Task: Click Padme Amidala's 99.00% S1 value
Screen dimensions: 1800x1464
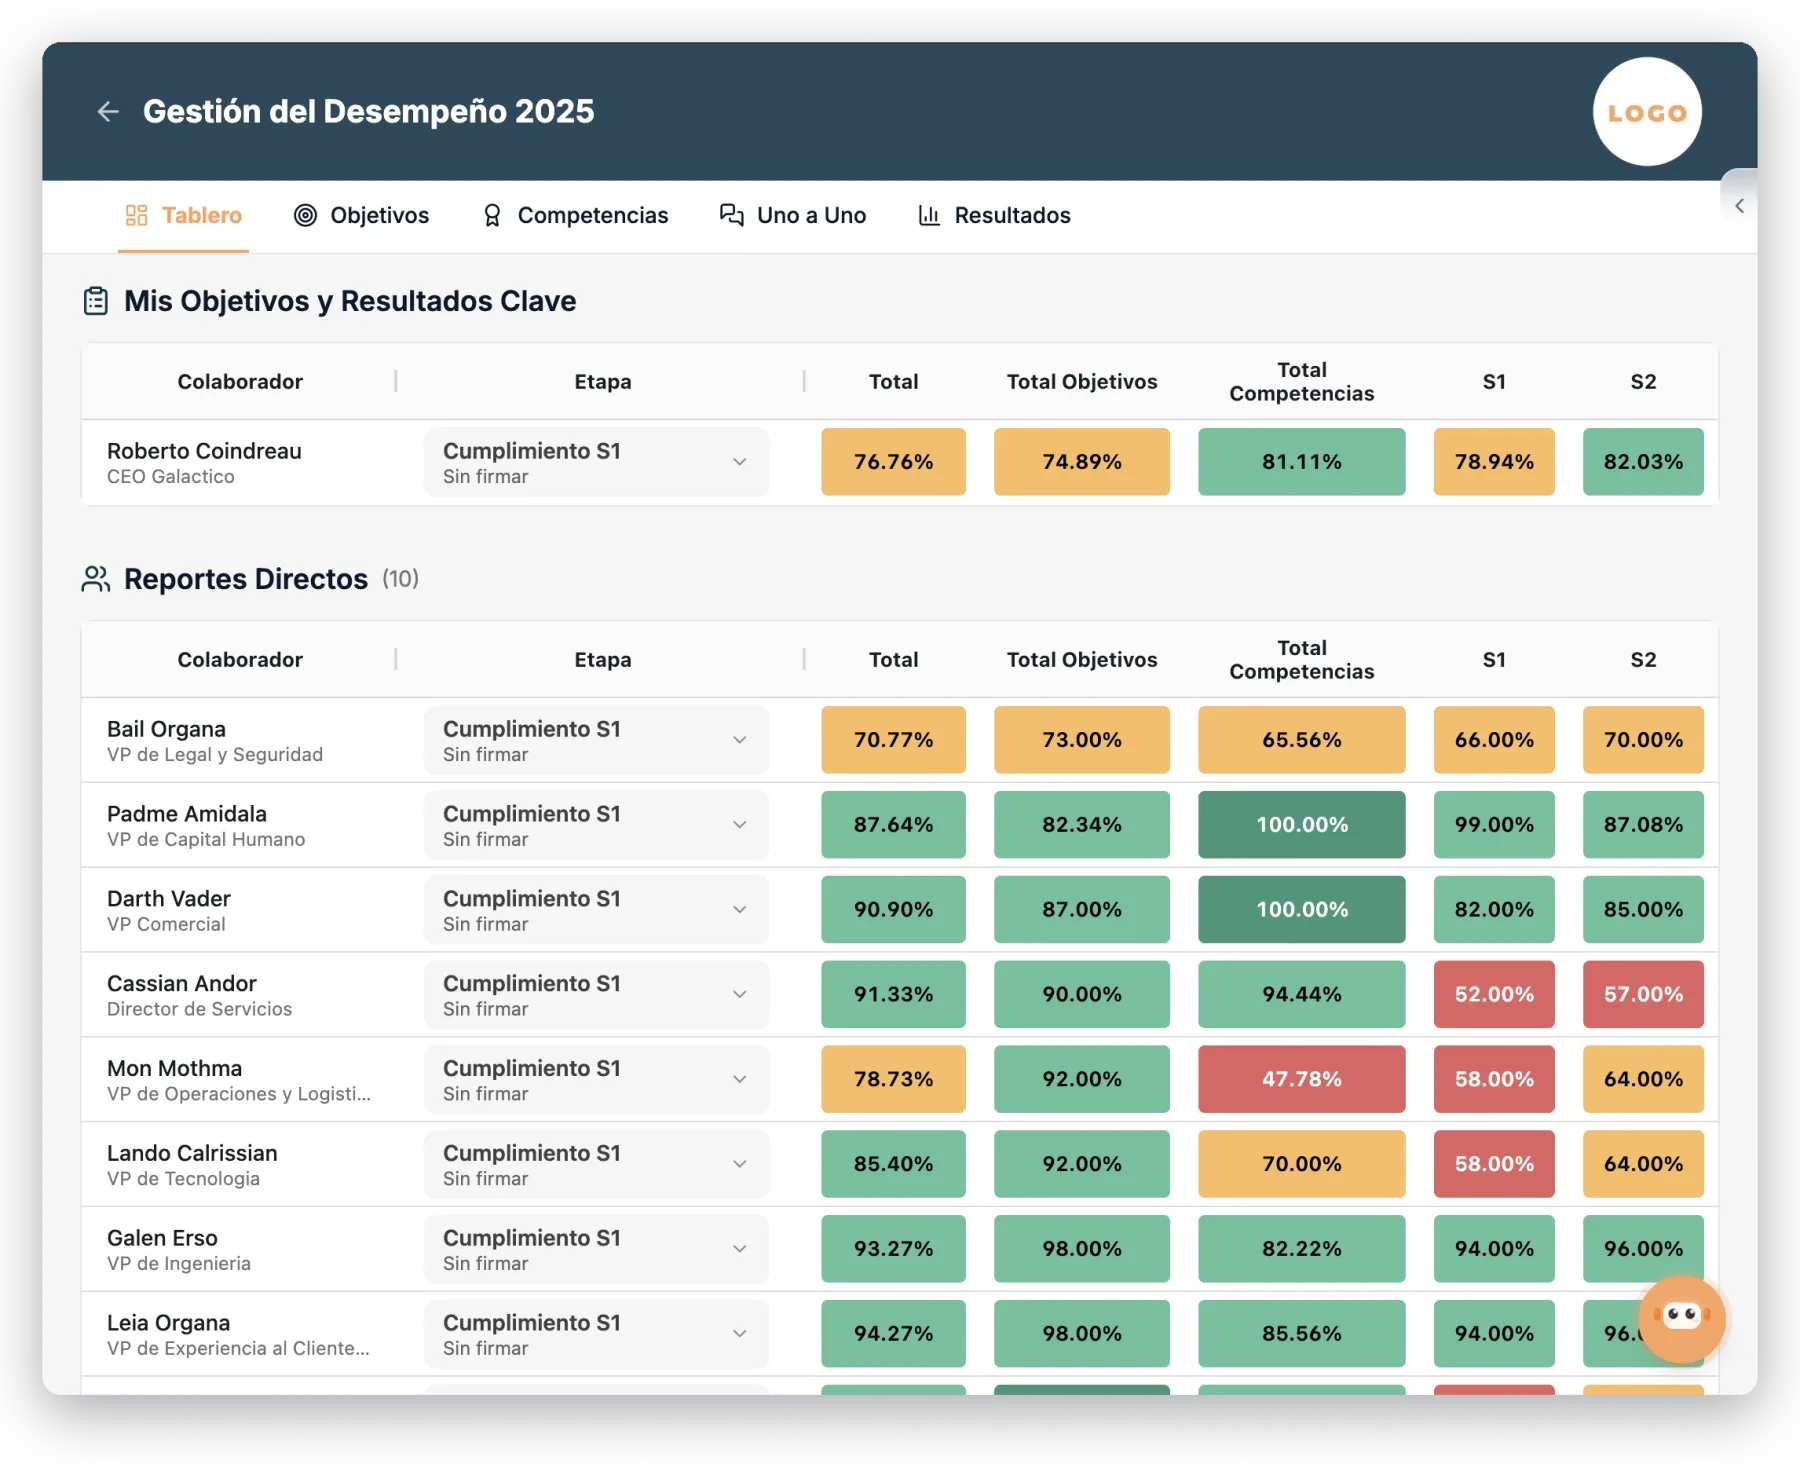Action: [1494, 825]
